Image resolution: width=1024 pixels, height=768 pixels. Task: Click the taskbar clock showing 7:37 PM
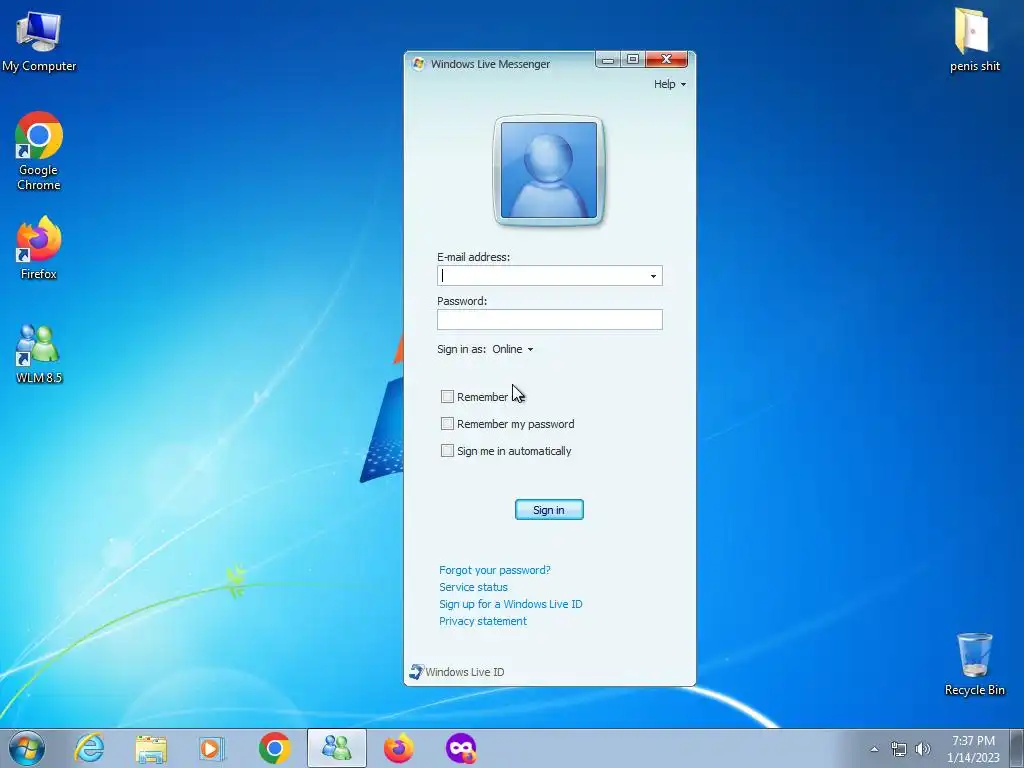coord(973,749)
